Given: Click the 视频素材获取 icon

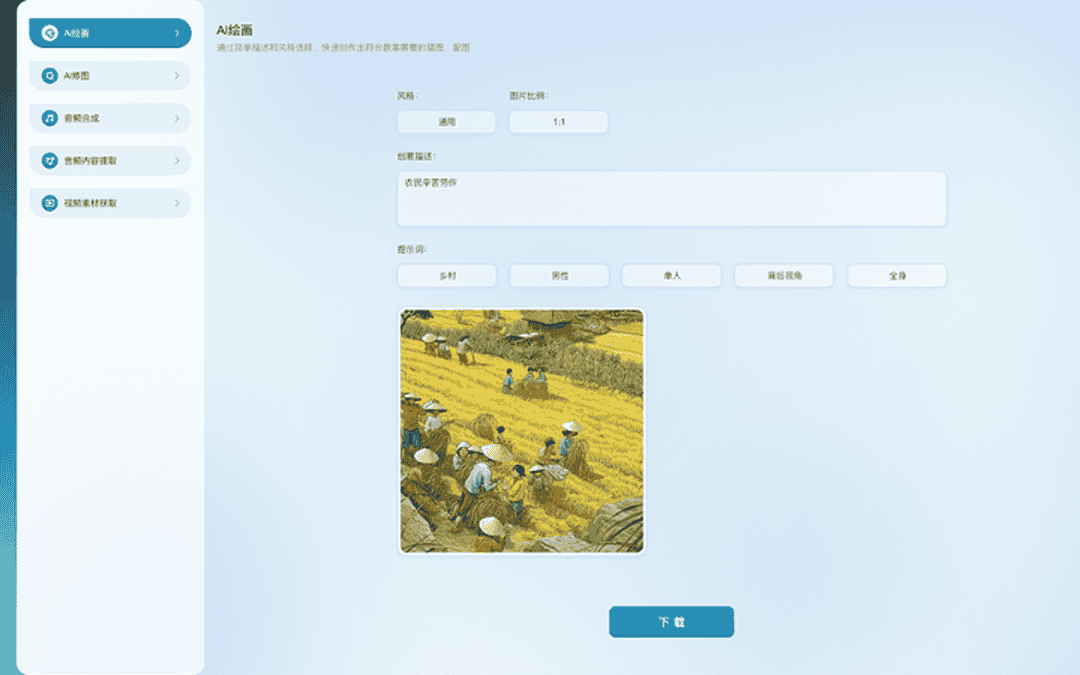Looking at the screenshot, I should tap(50, 203).
